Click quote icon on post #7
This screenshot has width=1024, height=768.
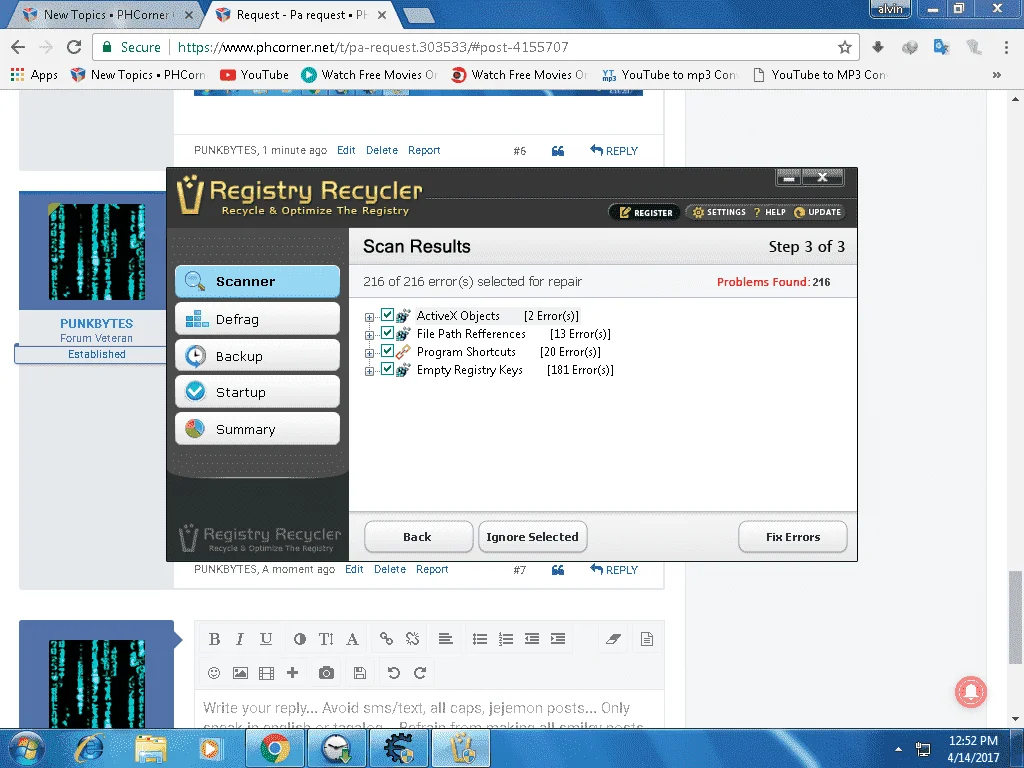(558, 570)
